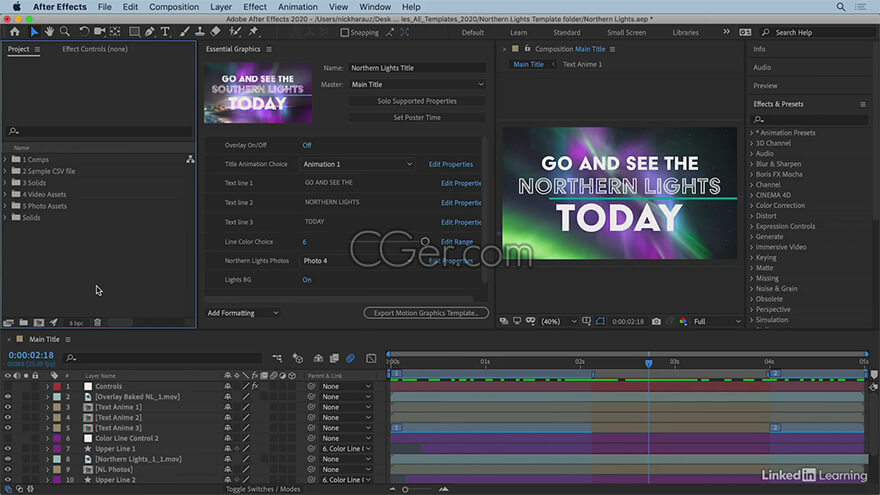Select the Eraser tool
This screenshot has height=495, width=880.
pyautogui.click(x=216, y=32)
